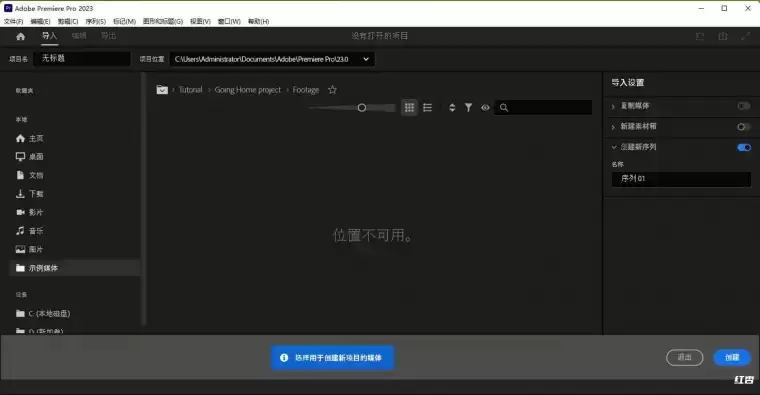The image size is (760, 395).
Task: Open the 视图(V) menu
Action: click(200, 21)
